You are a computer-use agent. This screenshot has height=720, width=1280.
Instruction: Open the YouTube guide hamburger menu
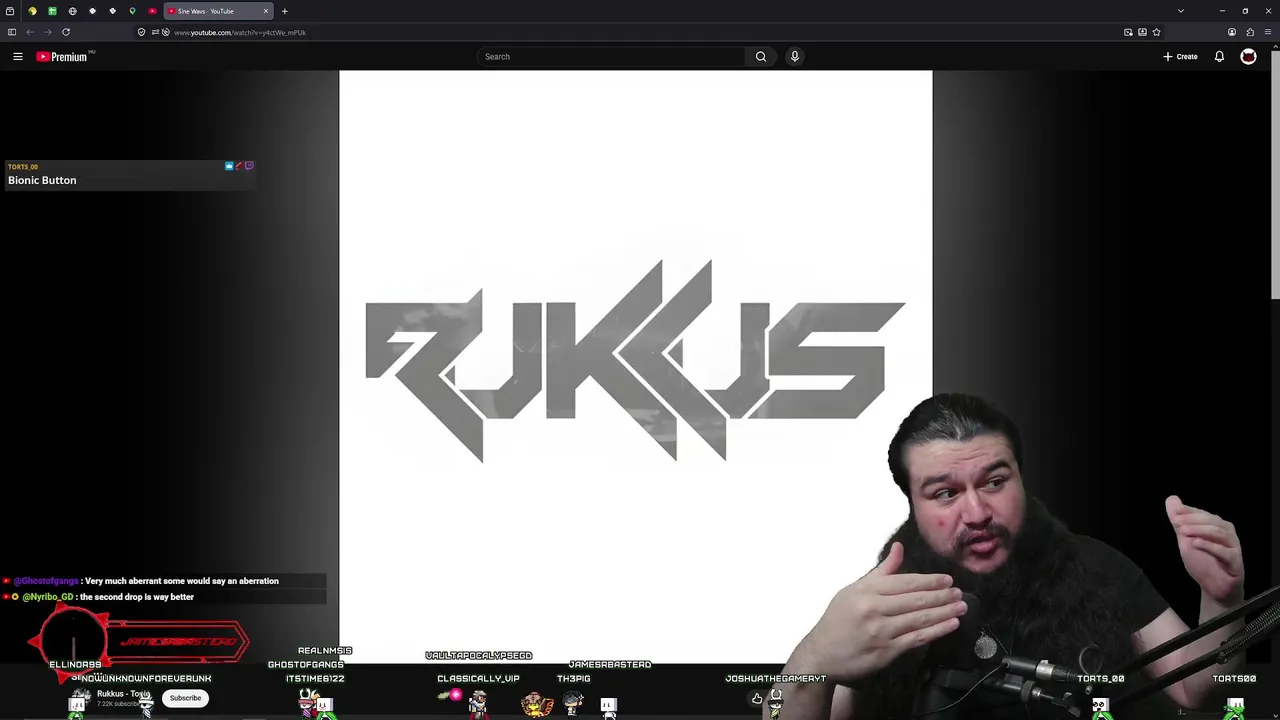click(18, 57)
